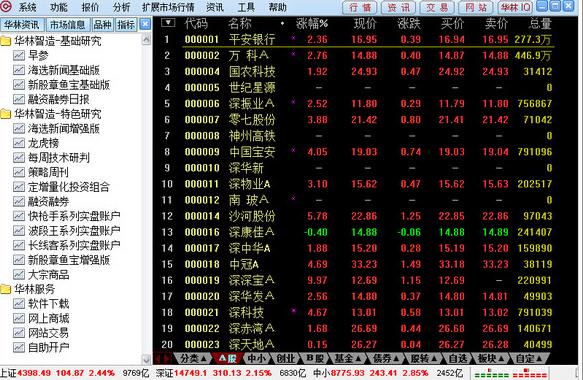Click the sidebar scrollbar down arrow
Viewport: 583px width, 380px height.
pos(146,359)
